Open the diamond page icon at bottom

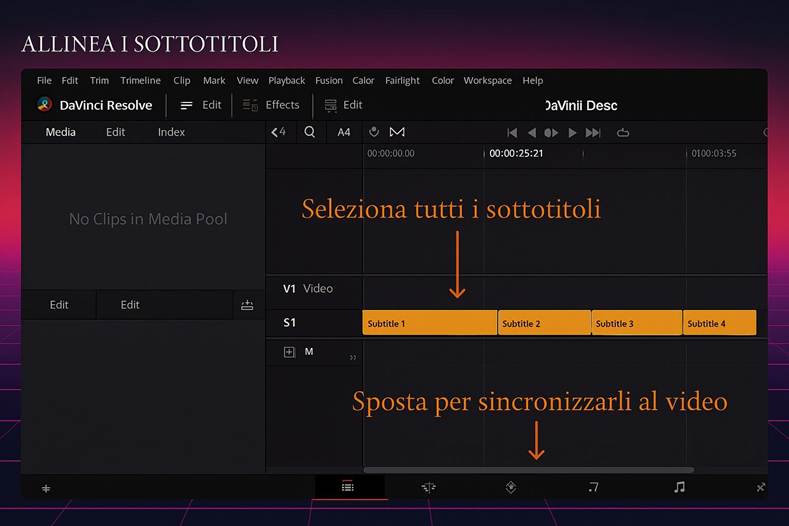click(511, 487)
